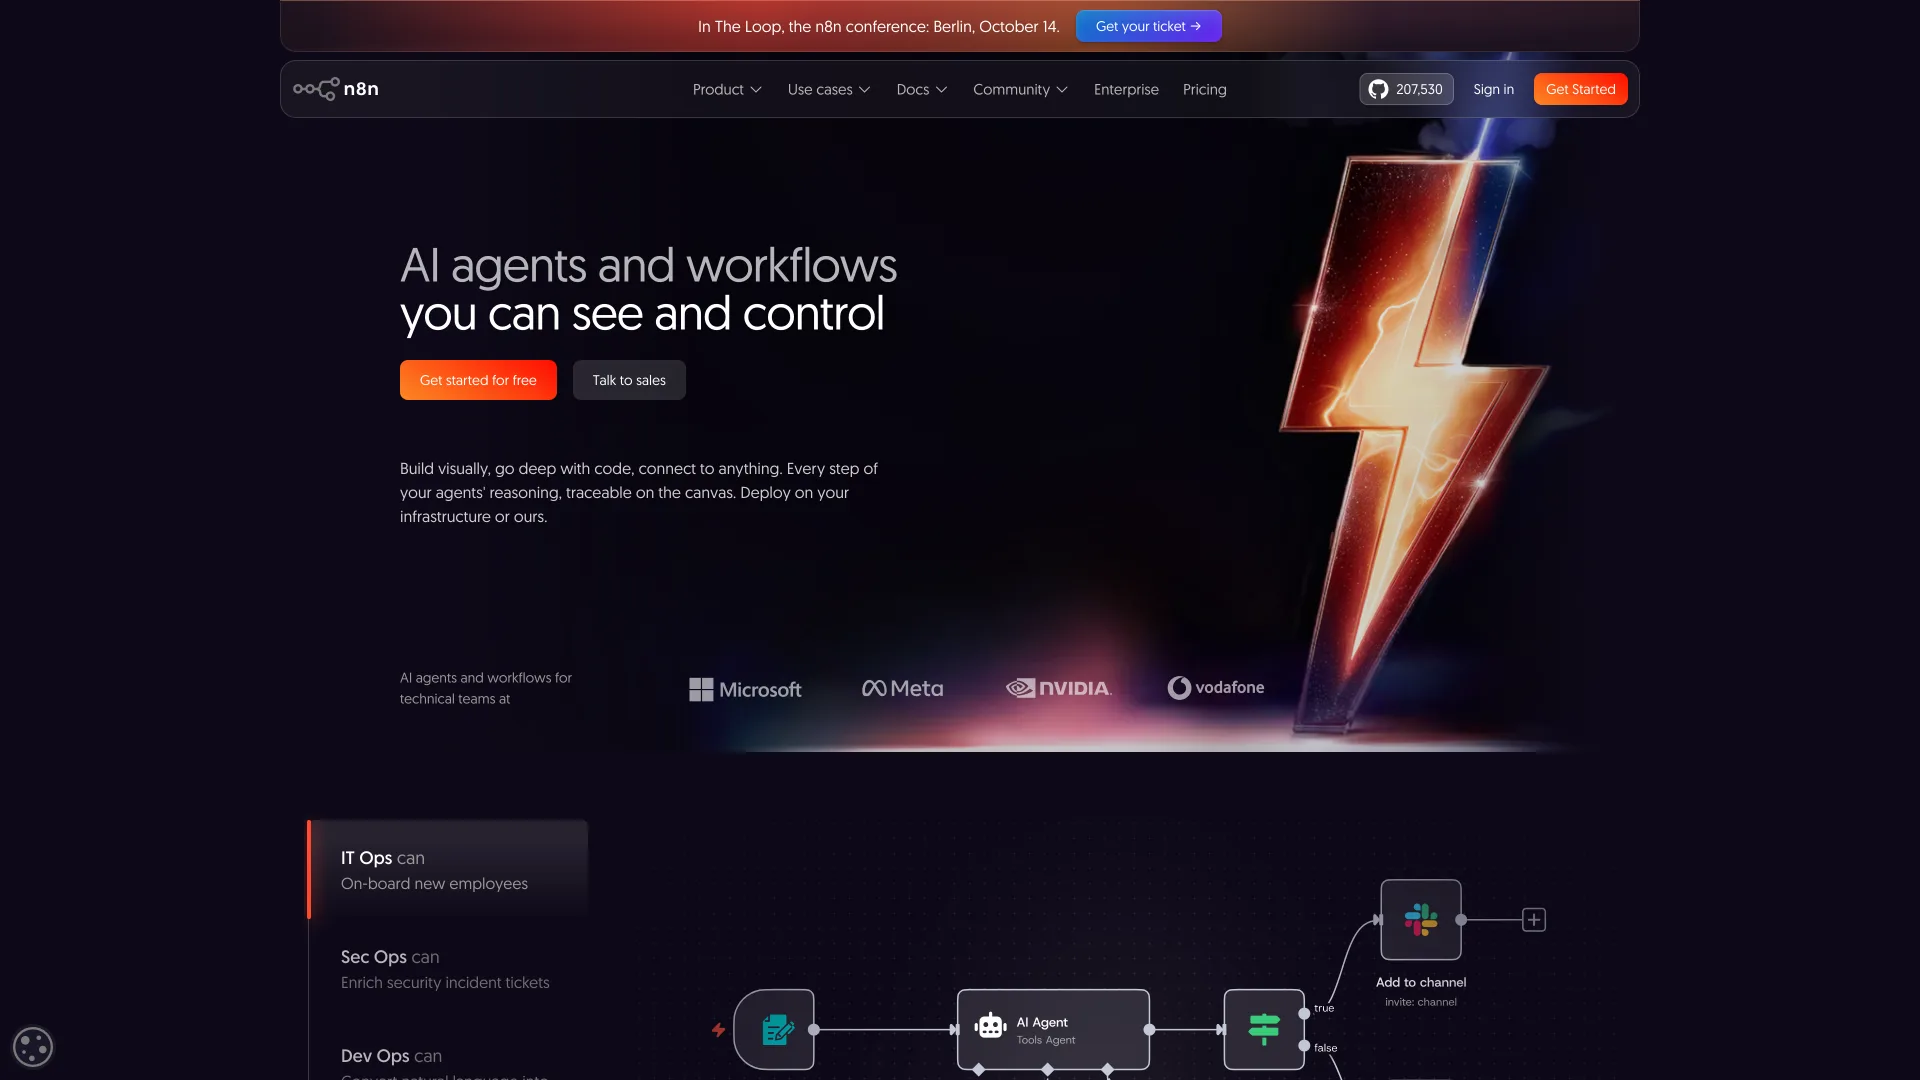Click the Sign in link
The height and width of the screenshot is (1080, 1920).
coord(1493,89)
